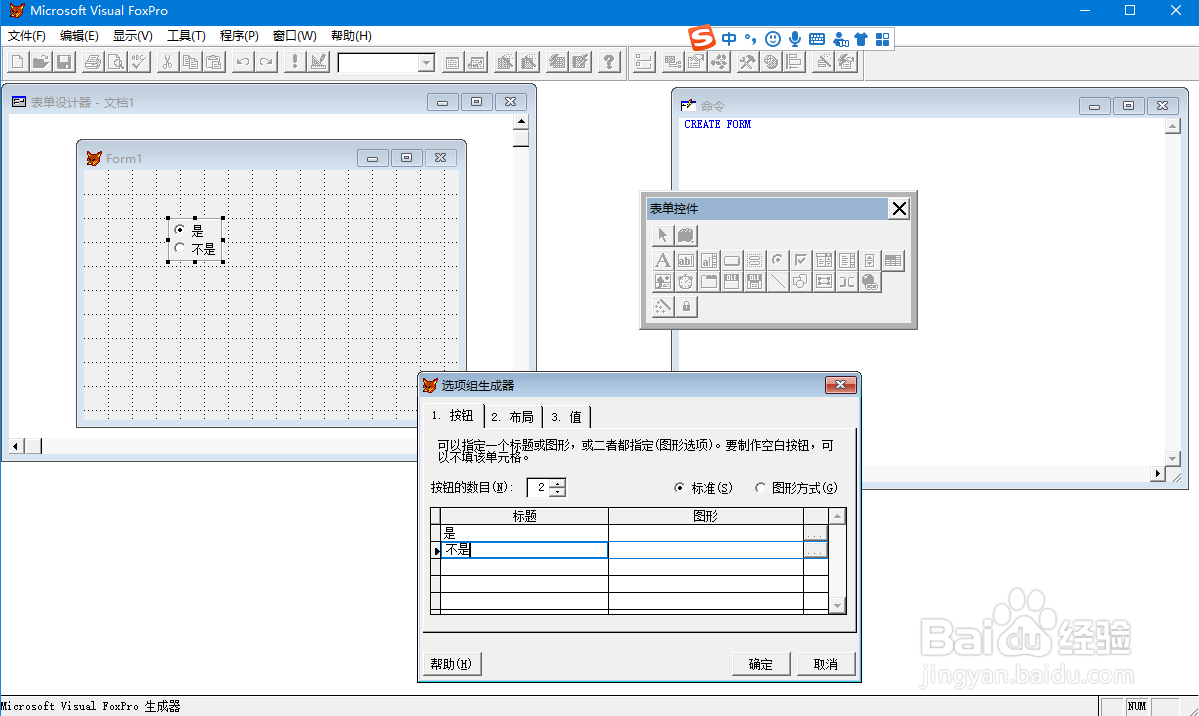Choose the Container control
Image resolution: width=1199 pixels, height=716 pixels.
(x=824, y=282)
